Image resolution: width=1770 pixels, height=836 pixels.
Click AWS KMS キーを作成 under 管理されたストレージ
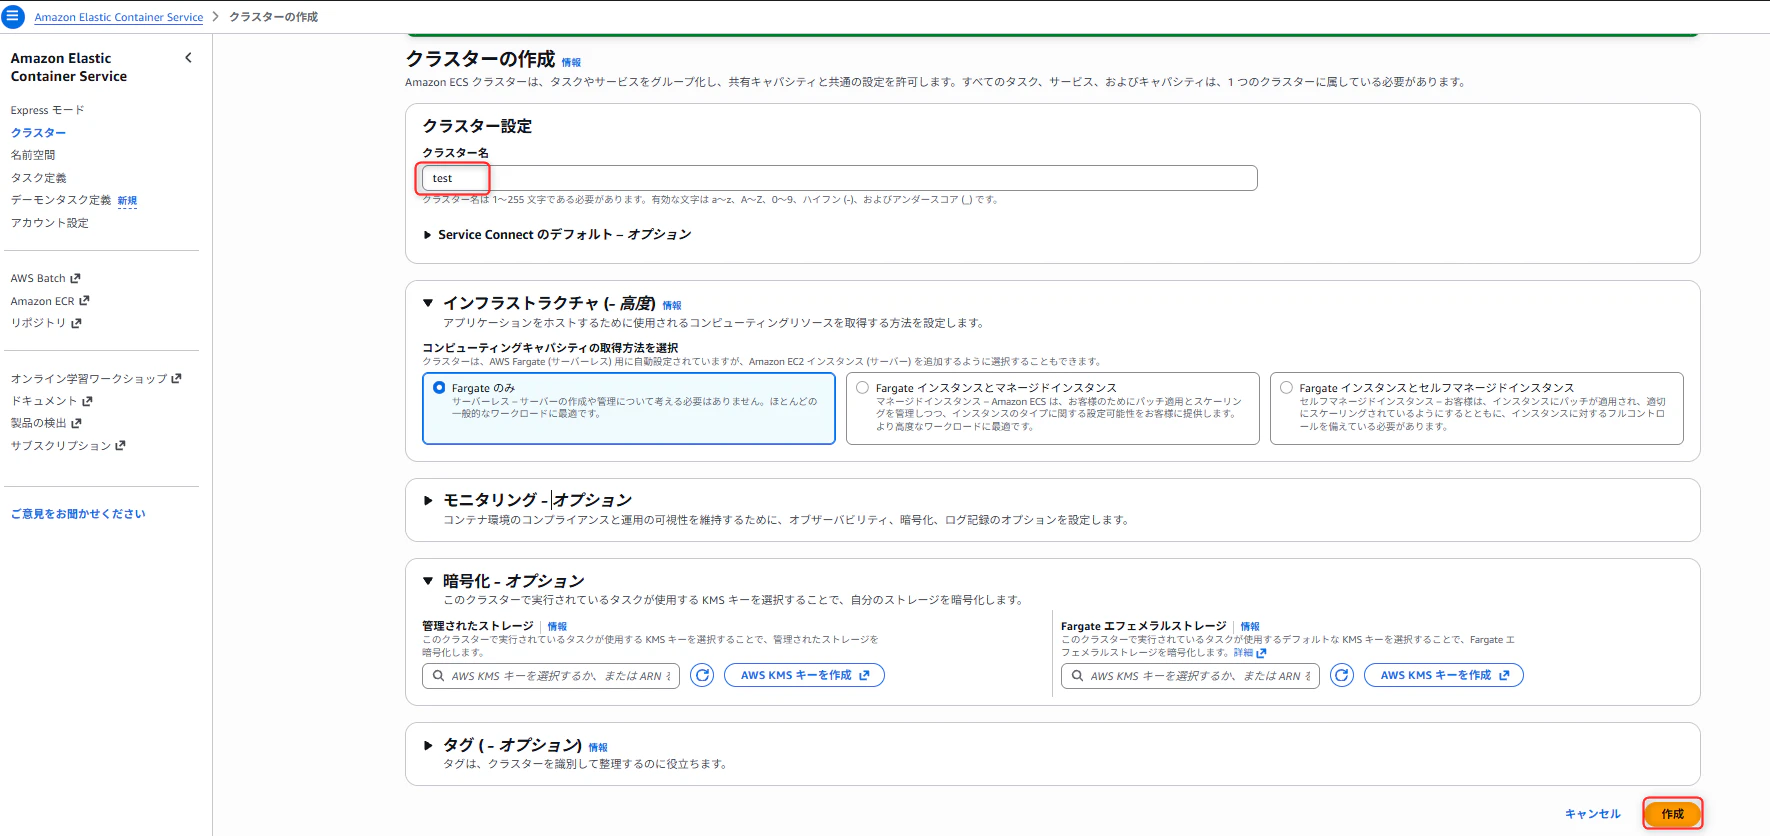[804, 675]
